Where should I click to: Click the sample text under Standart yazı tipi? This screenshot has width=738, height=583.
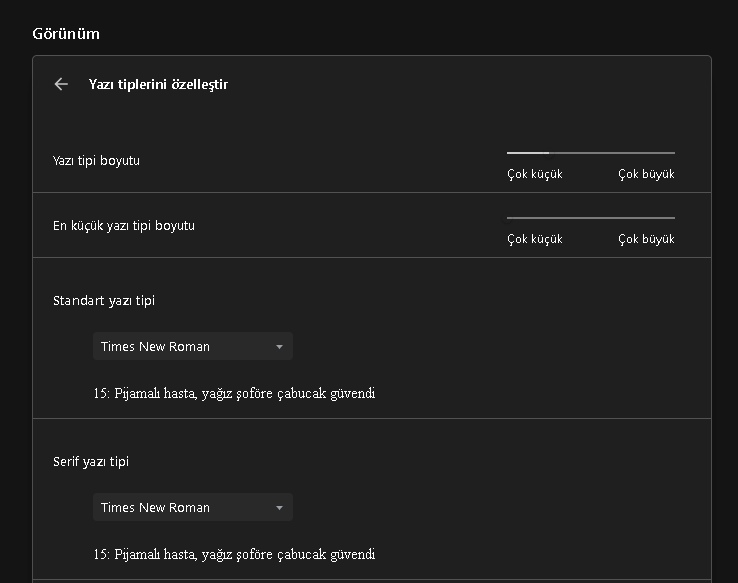pos(234,393)
